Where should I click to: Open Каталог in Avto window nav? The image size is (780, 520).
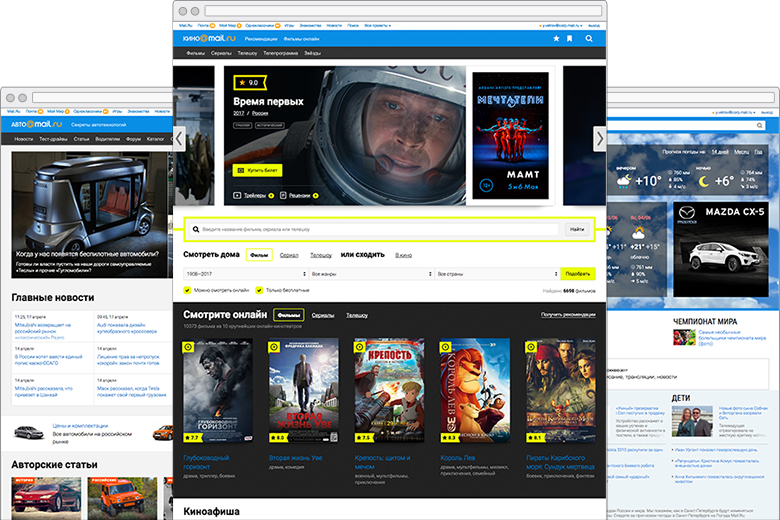(x=156, y=139)
